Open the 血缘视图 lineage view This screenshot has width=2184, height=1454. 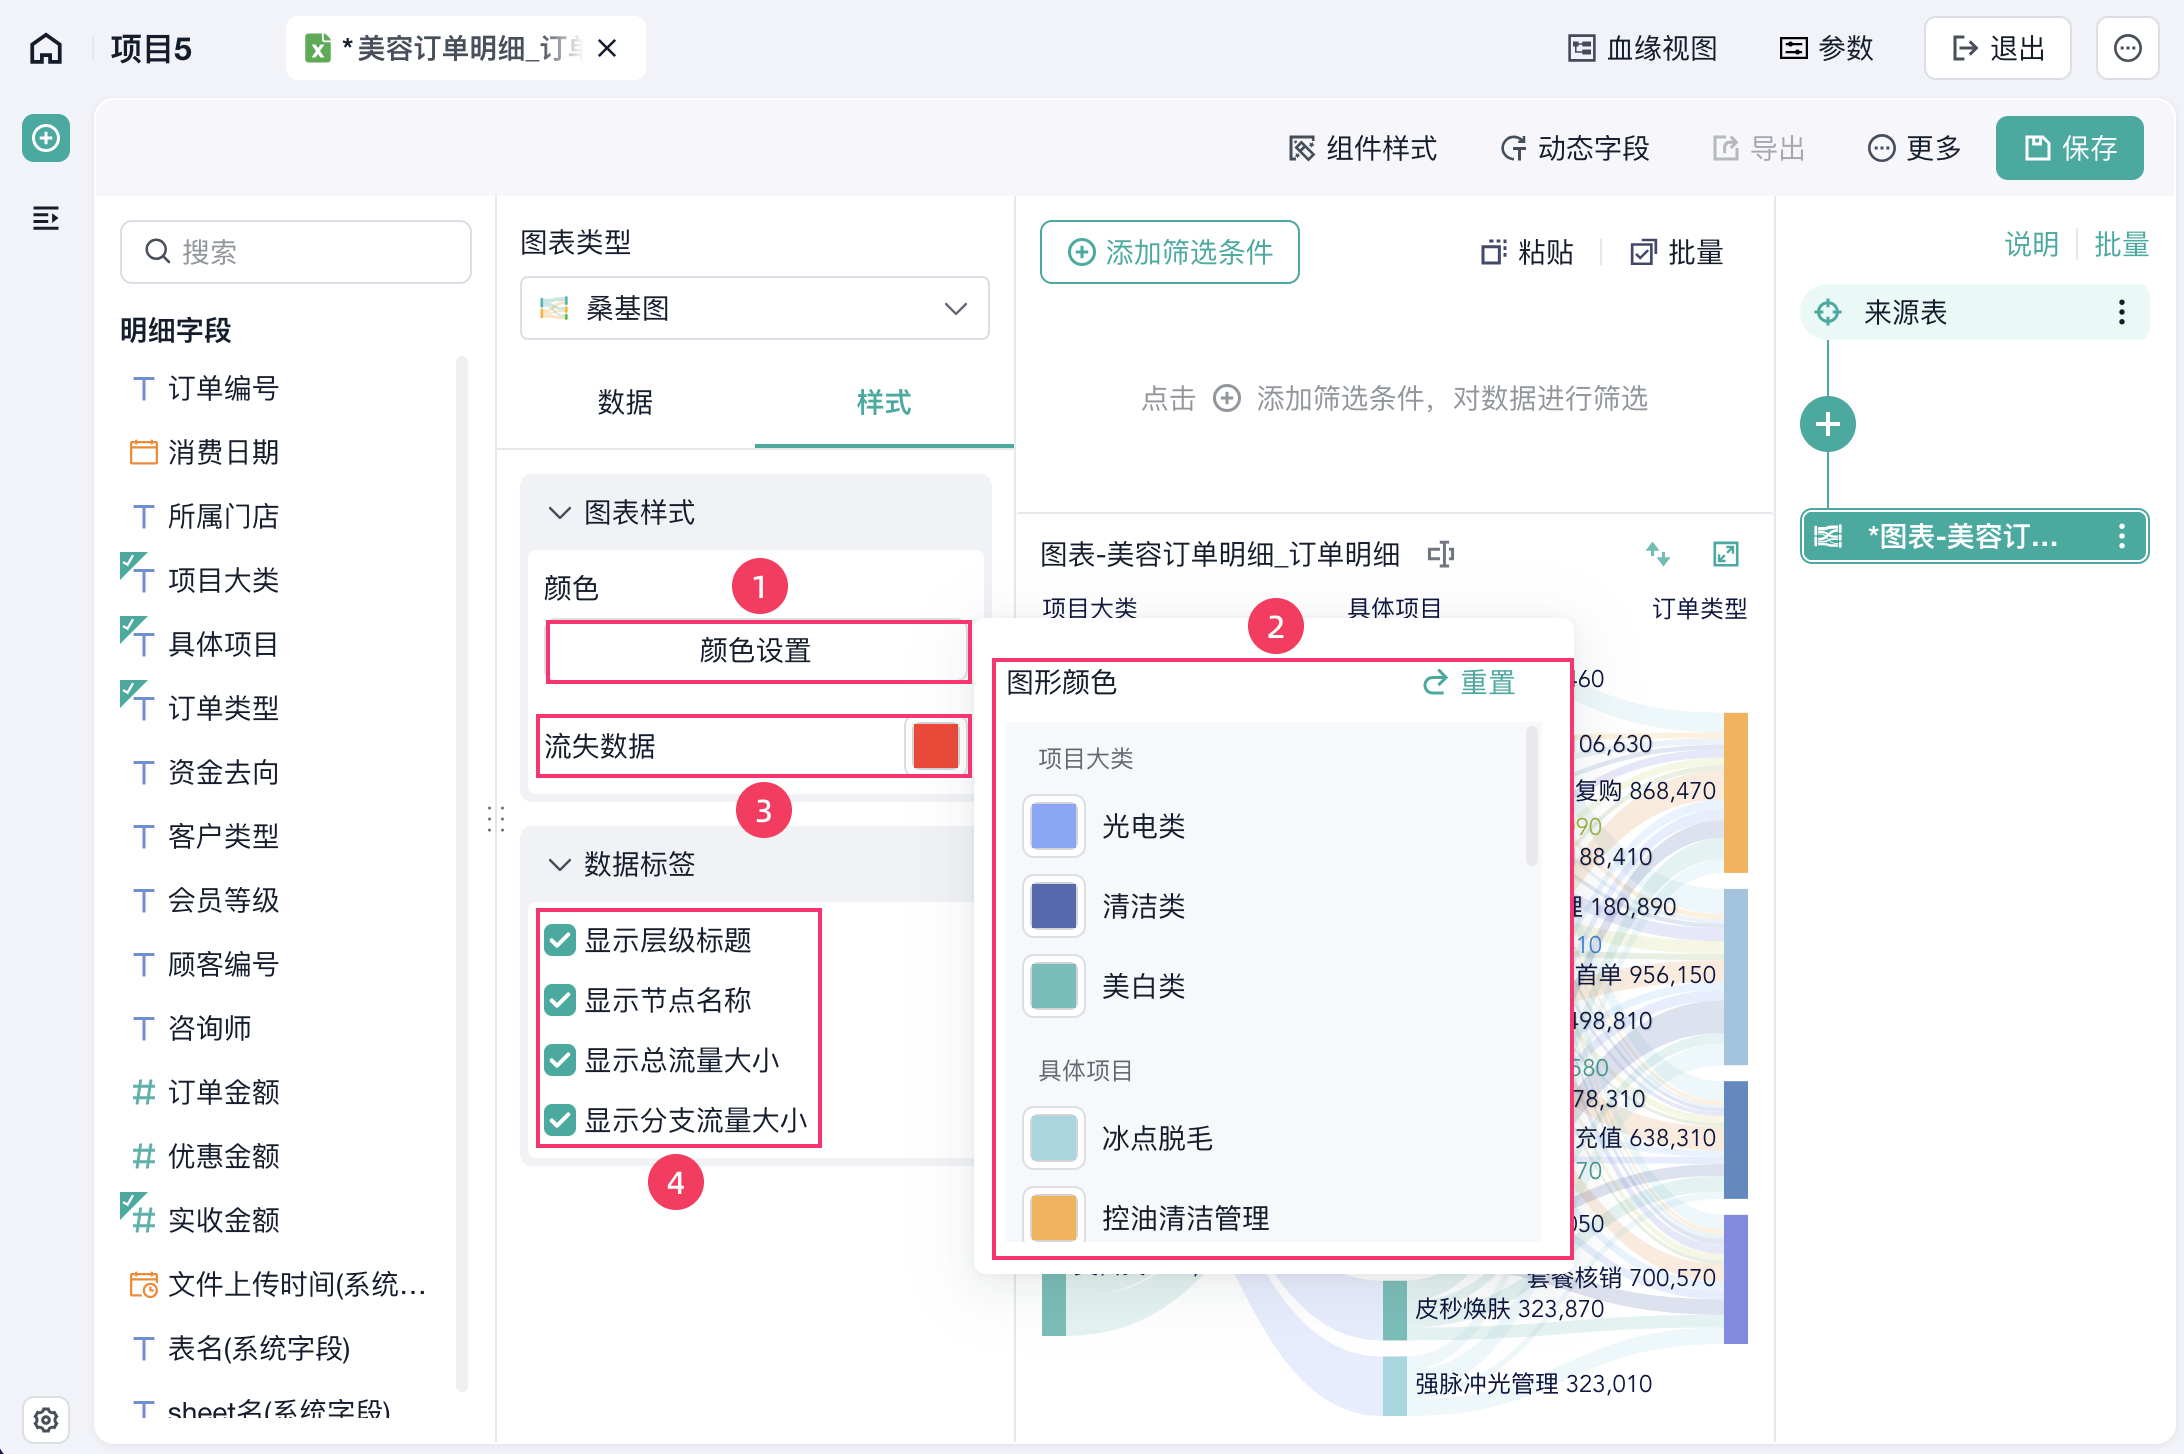[x=1642, y=48]
